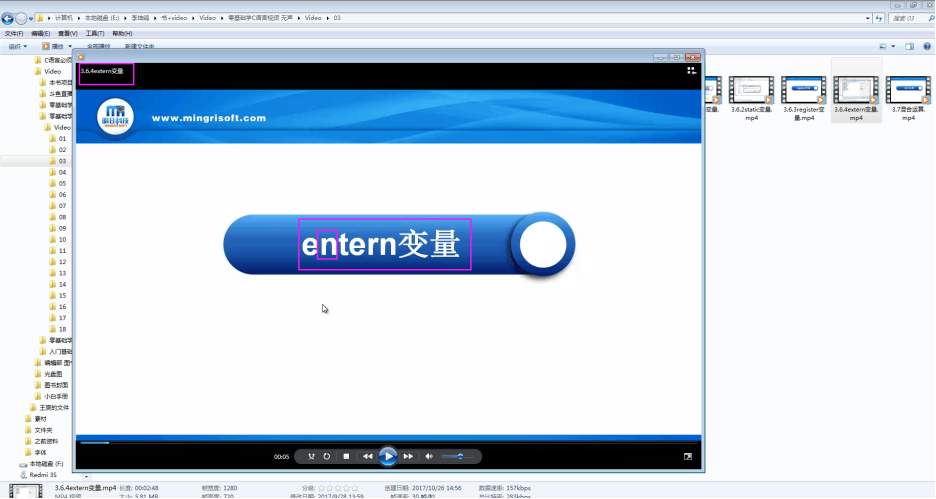Click the media player title bar icon

pyautogui.click(x=81, y=57)
